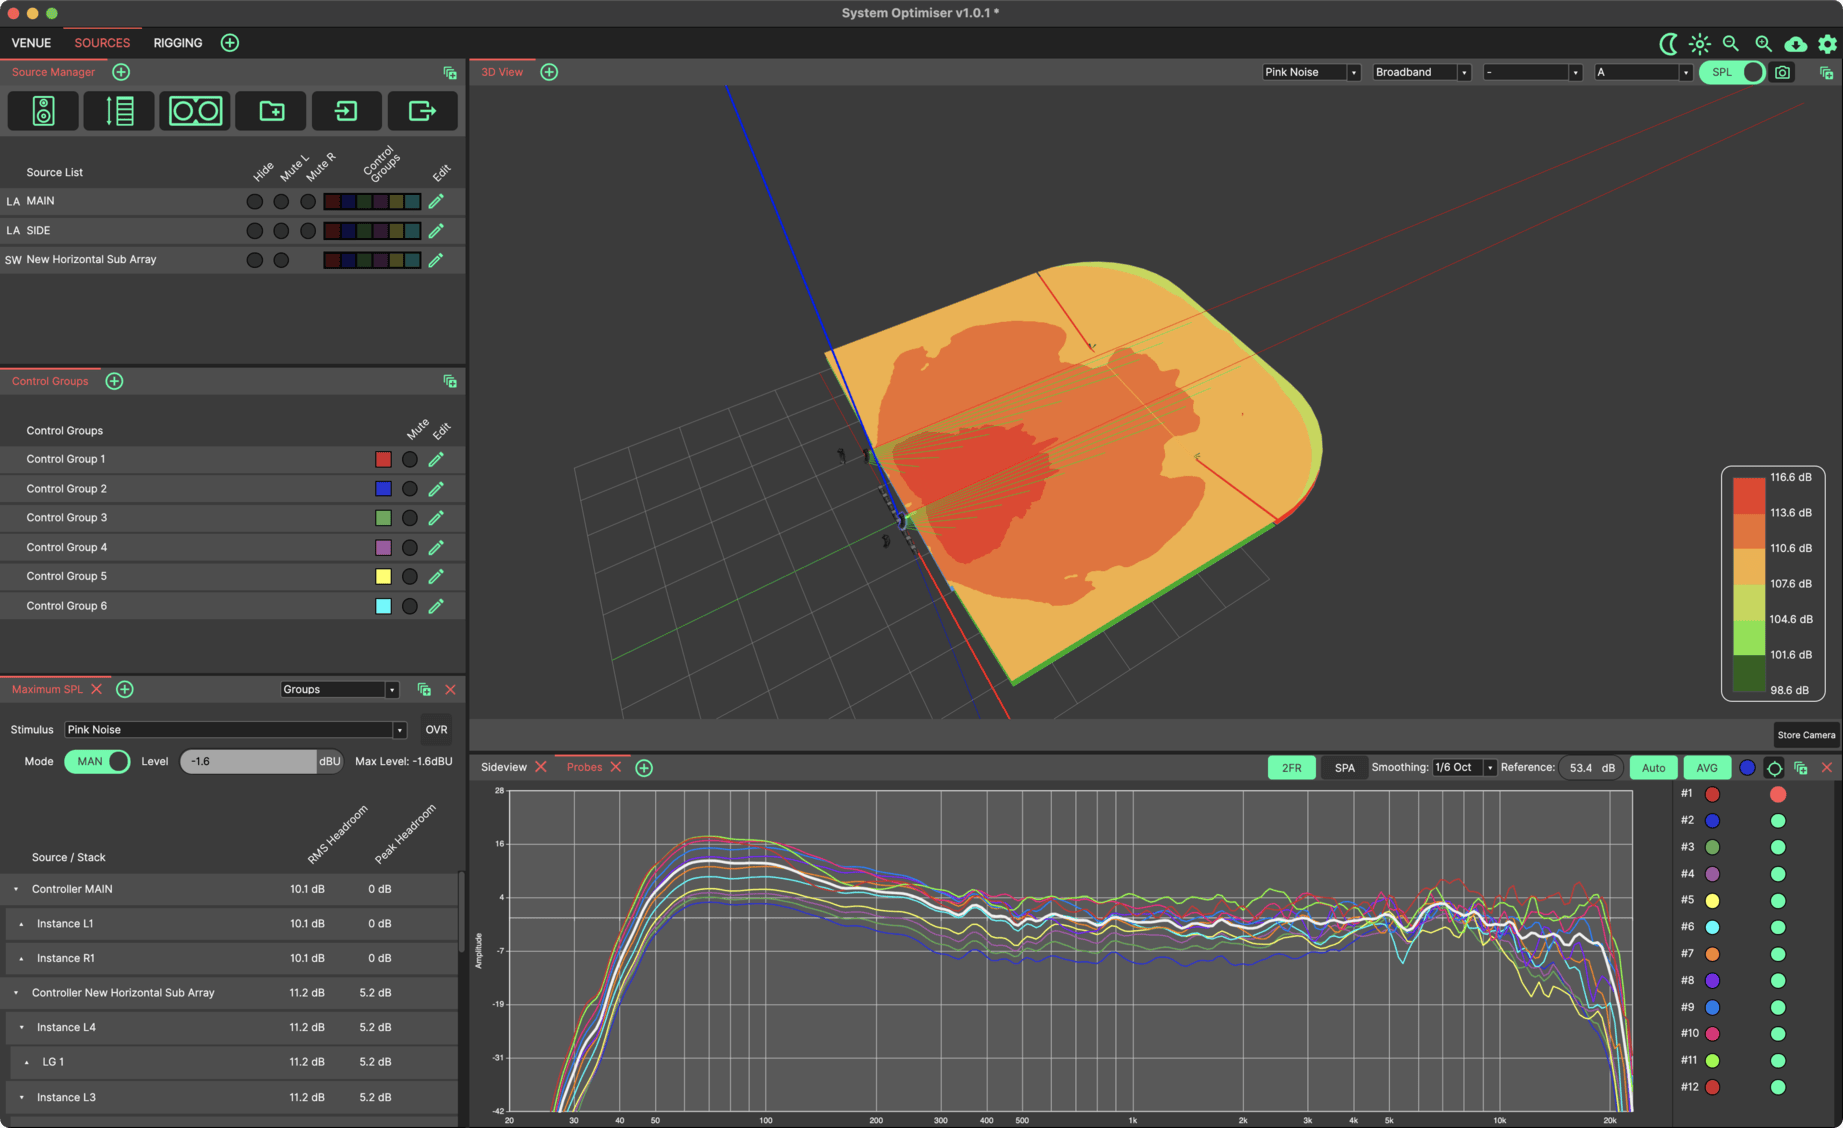Open the settings gear icon

click(1828, 43)
